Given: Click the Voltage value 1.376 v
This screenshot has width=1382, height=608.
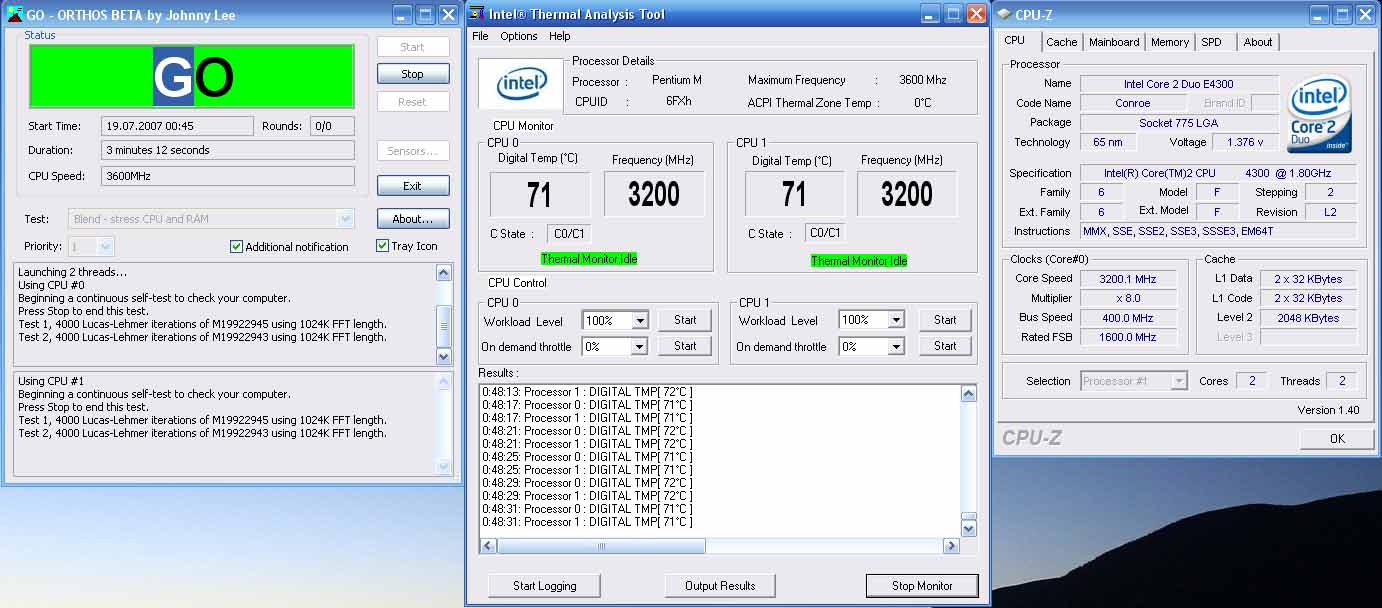Looking at the screenshot, I should [1246, 142].
